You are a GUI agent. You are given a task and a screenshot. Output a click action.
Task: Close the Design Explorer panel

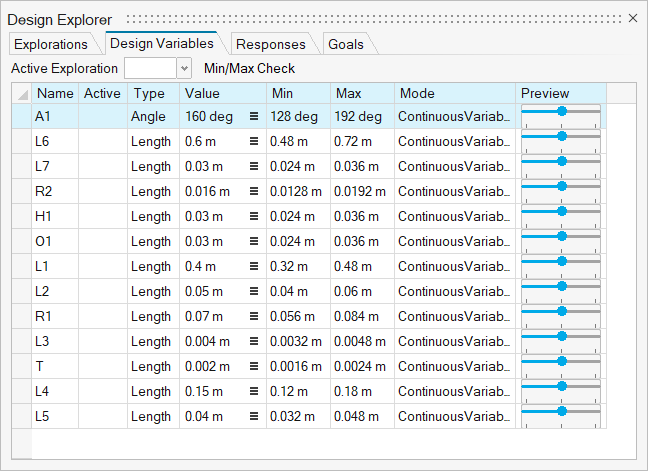coord(633,19)
